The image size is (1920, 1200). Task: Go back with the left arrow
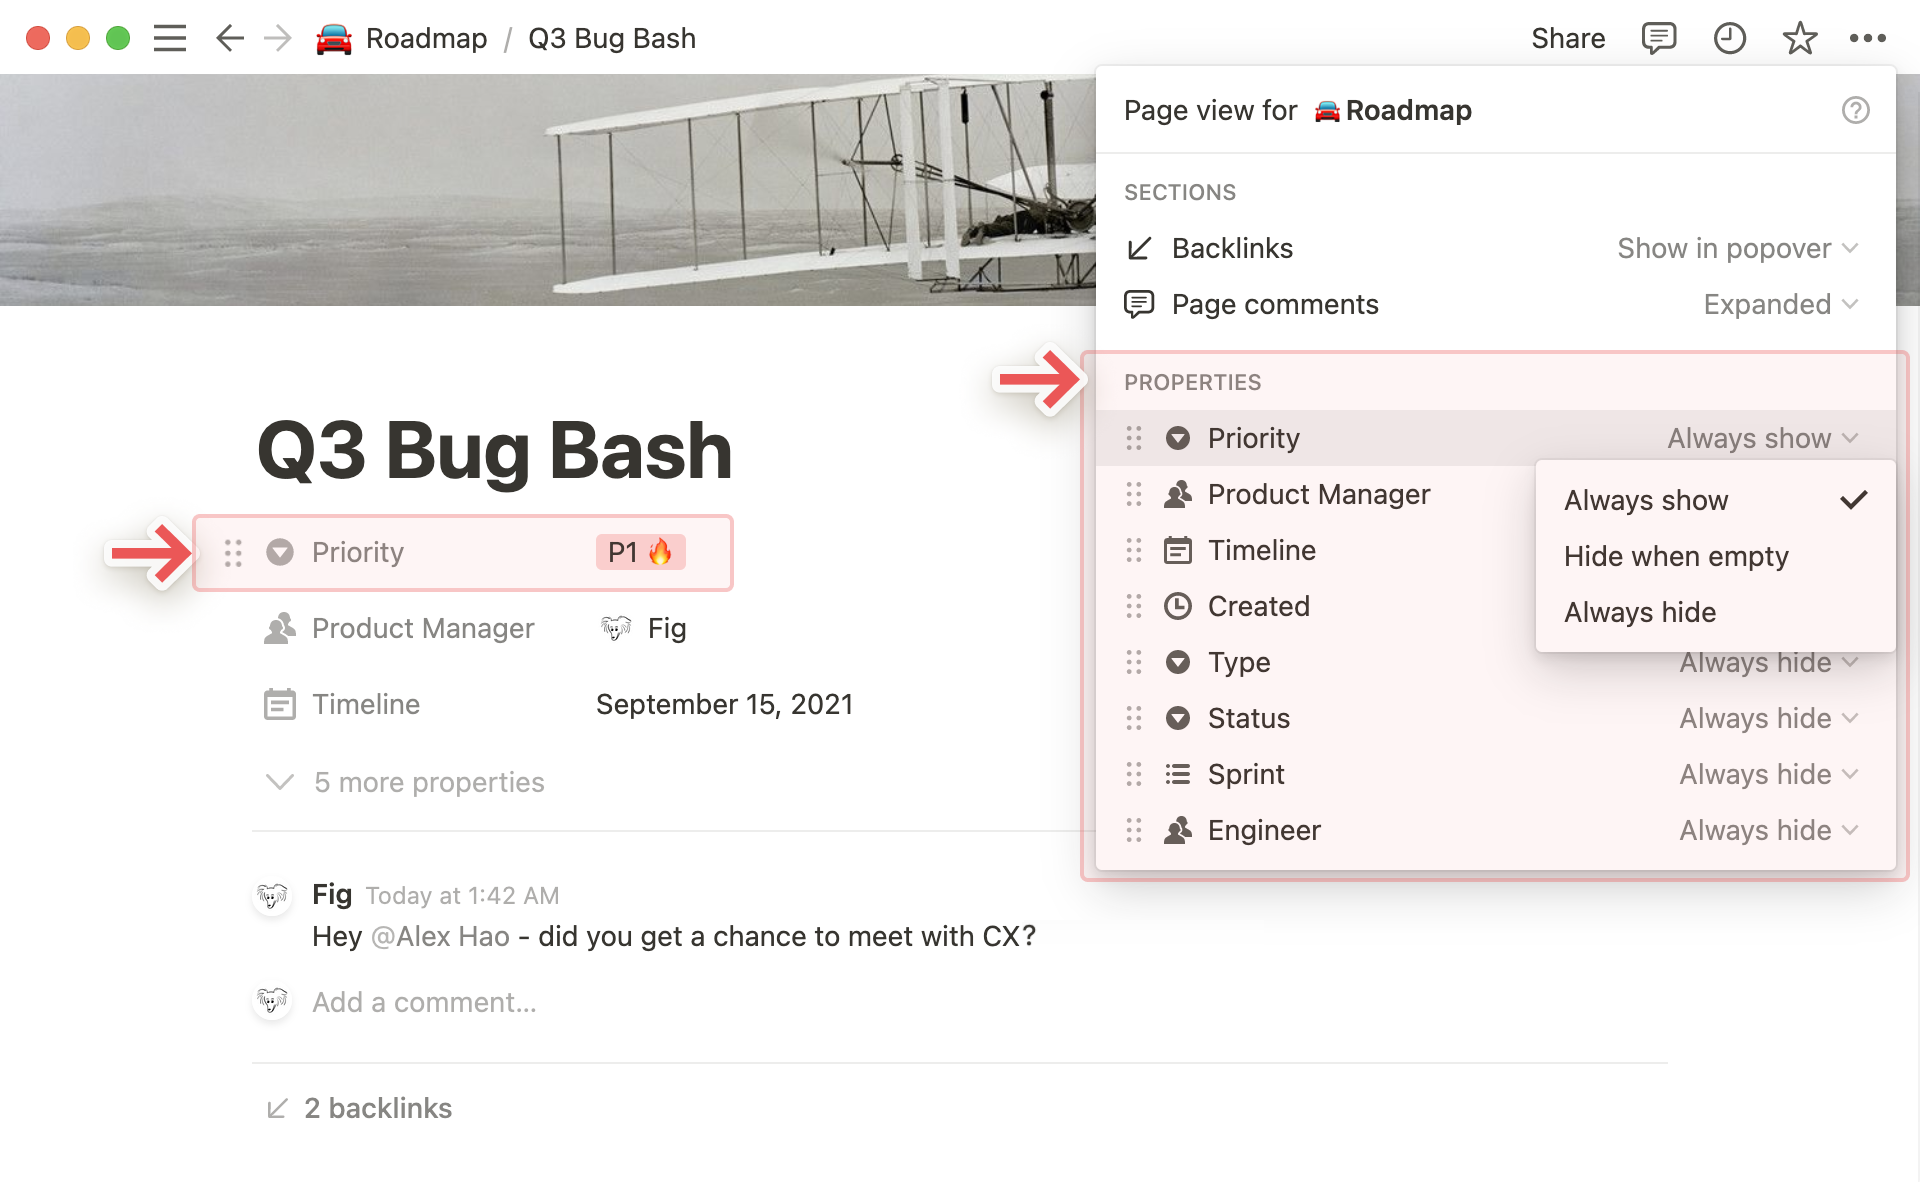coord(230,39)
